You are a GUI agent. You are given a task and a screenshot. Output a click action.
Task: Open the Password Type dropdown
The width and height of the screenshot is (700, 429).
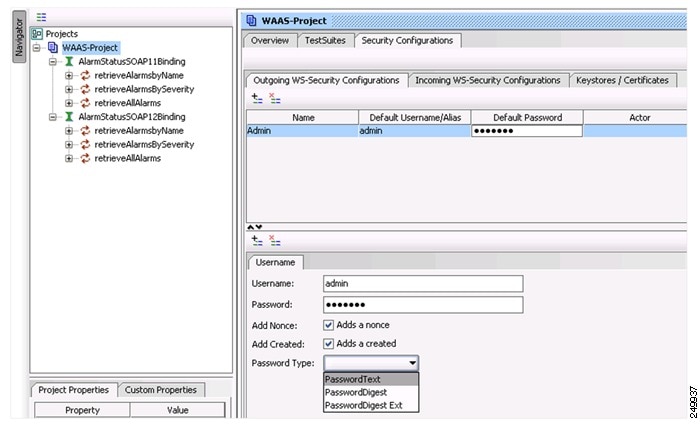[371, 363]
